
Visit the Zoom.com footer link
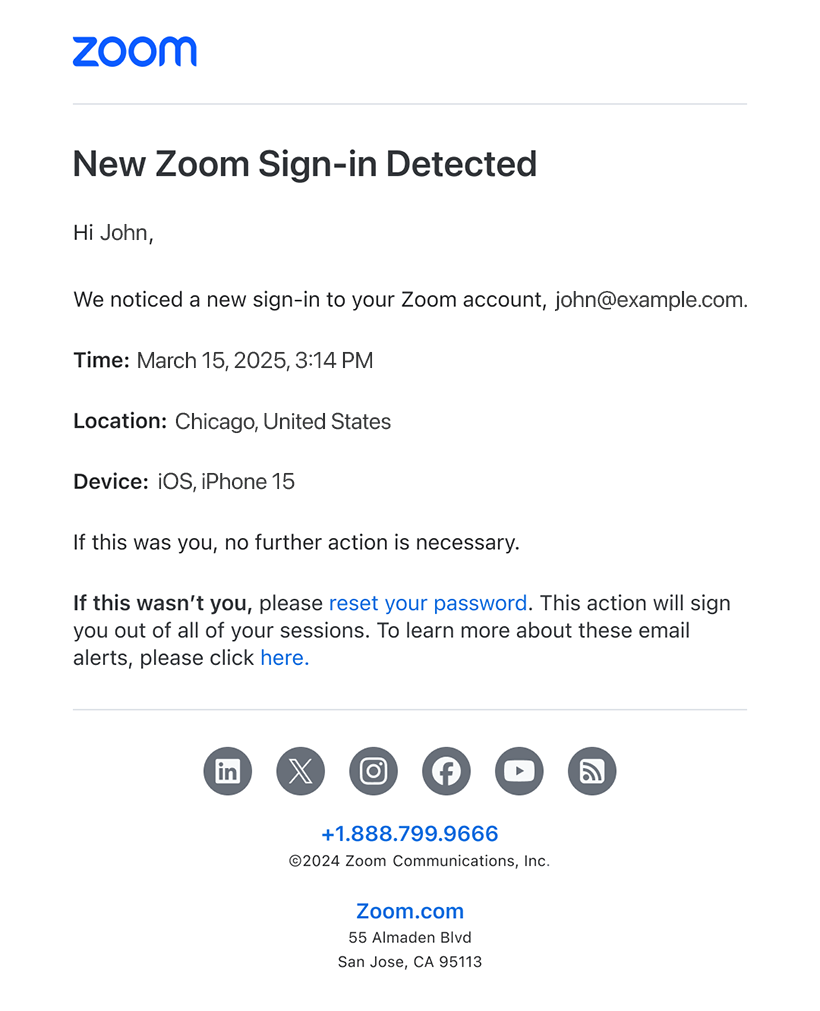pyautogui.click(x=410, y=911)
